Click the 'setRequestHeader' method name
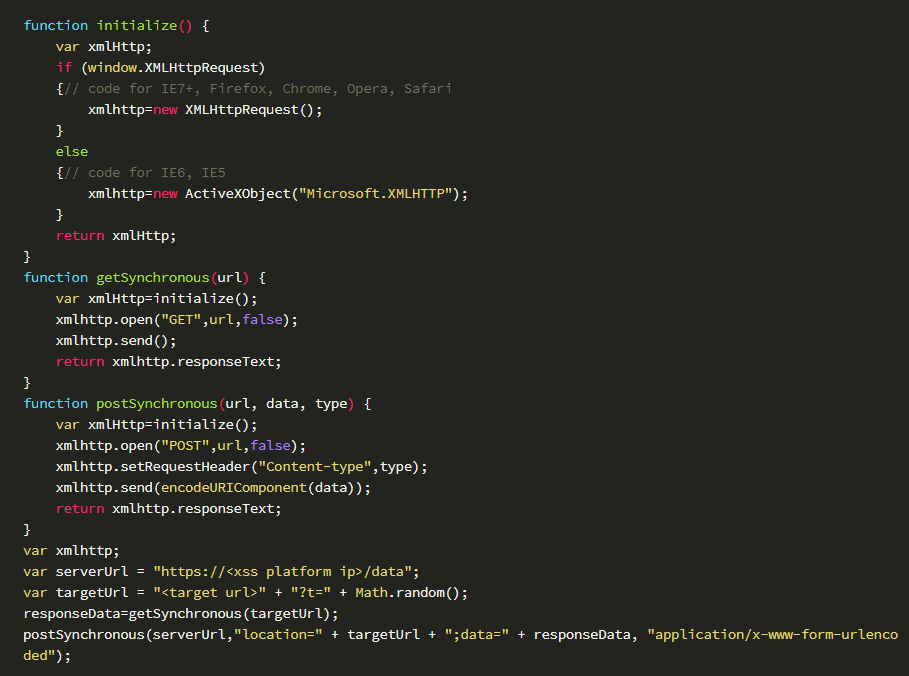 [185, 467]
